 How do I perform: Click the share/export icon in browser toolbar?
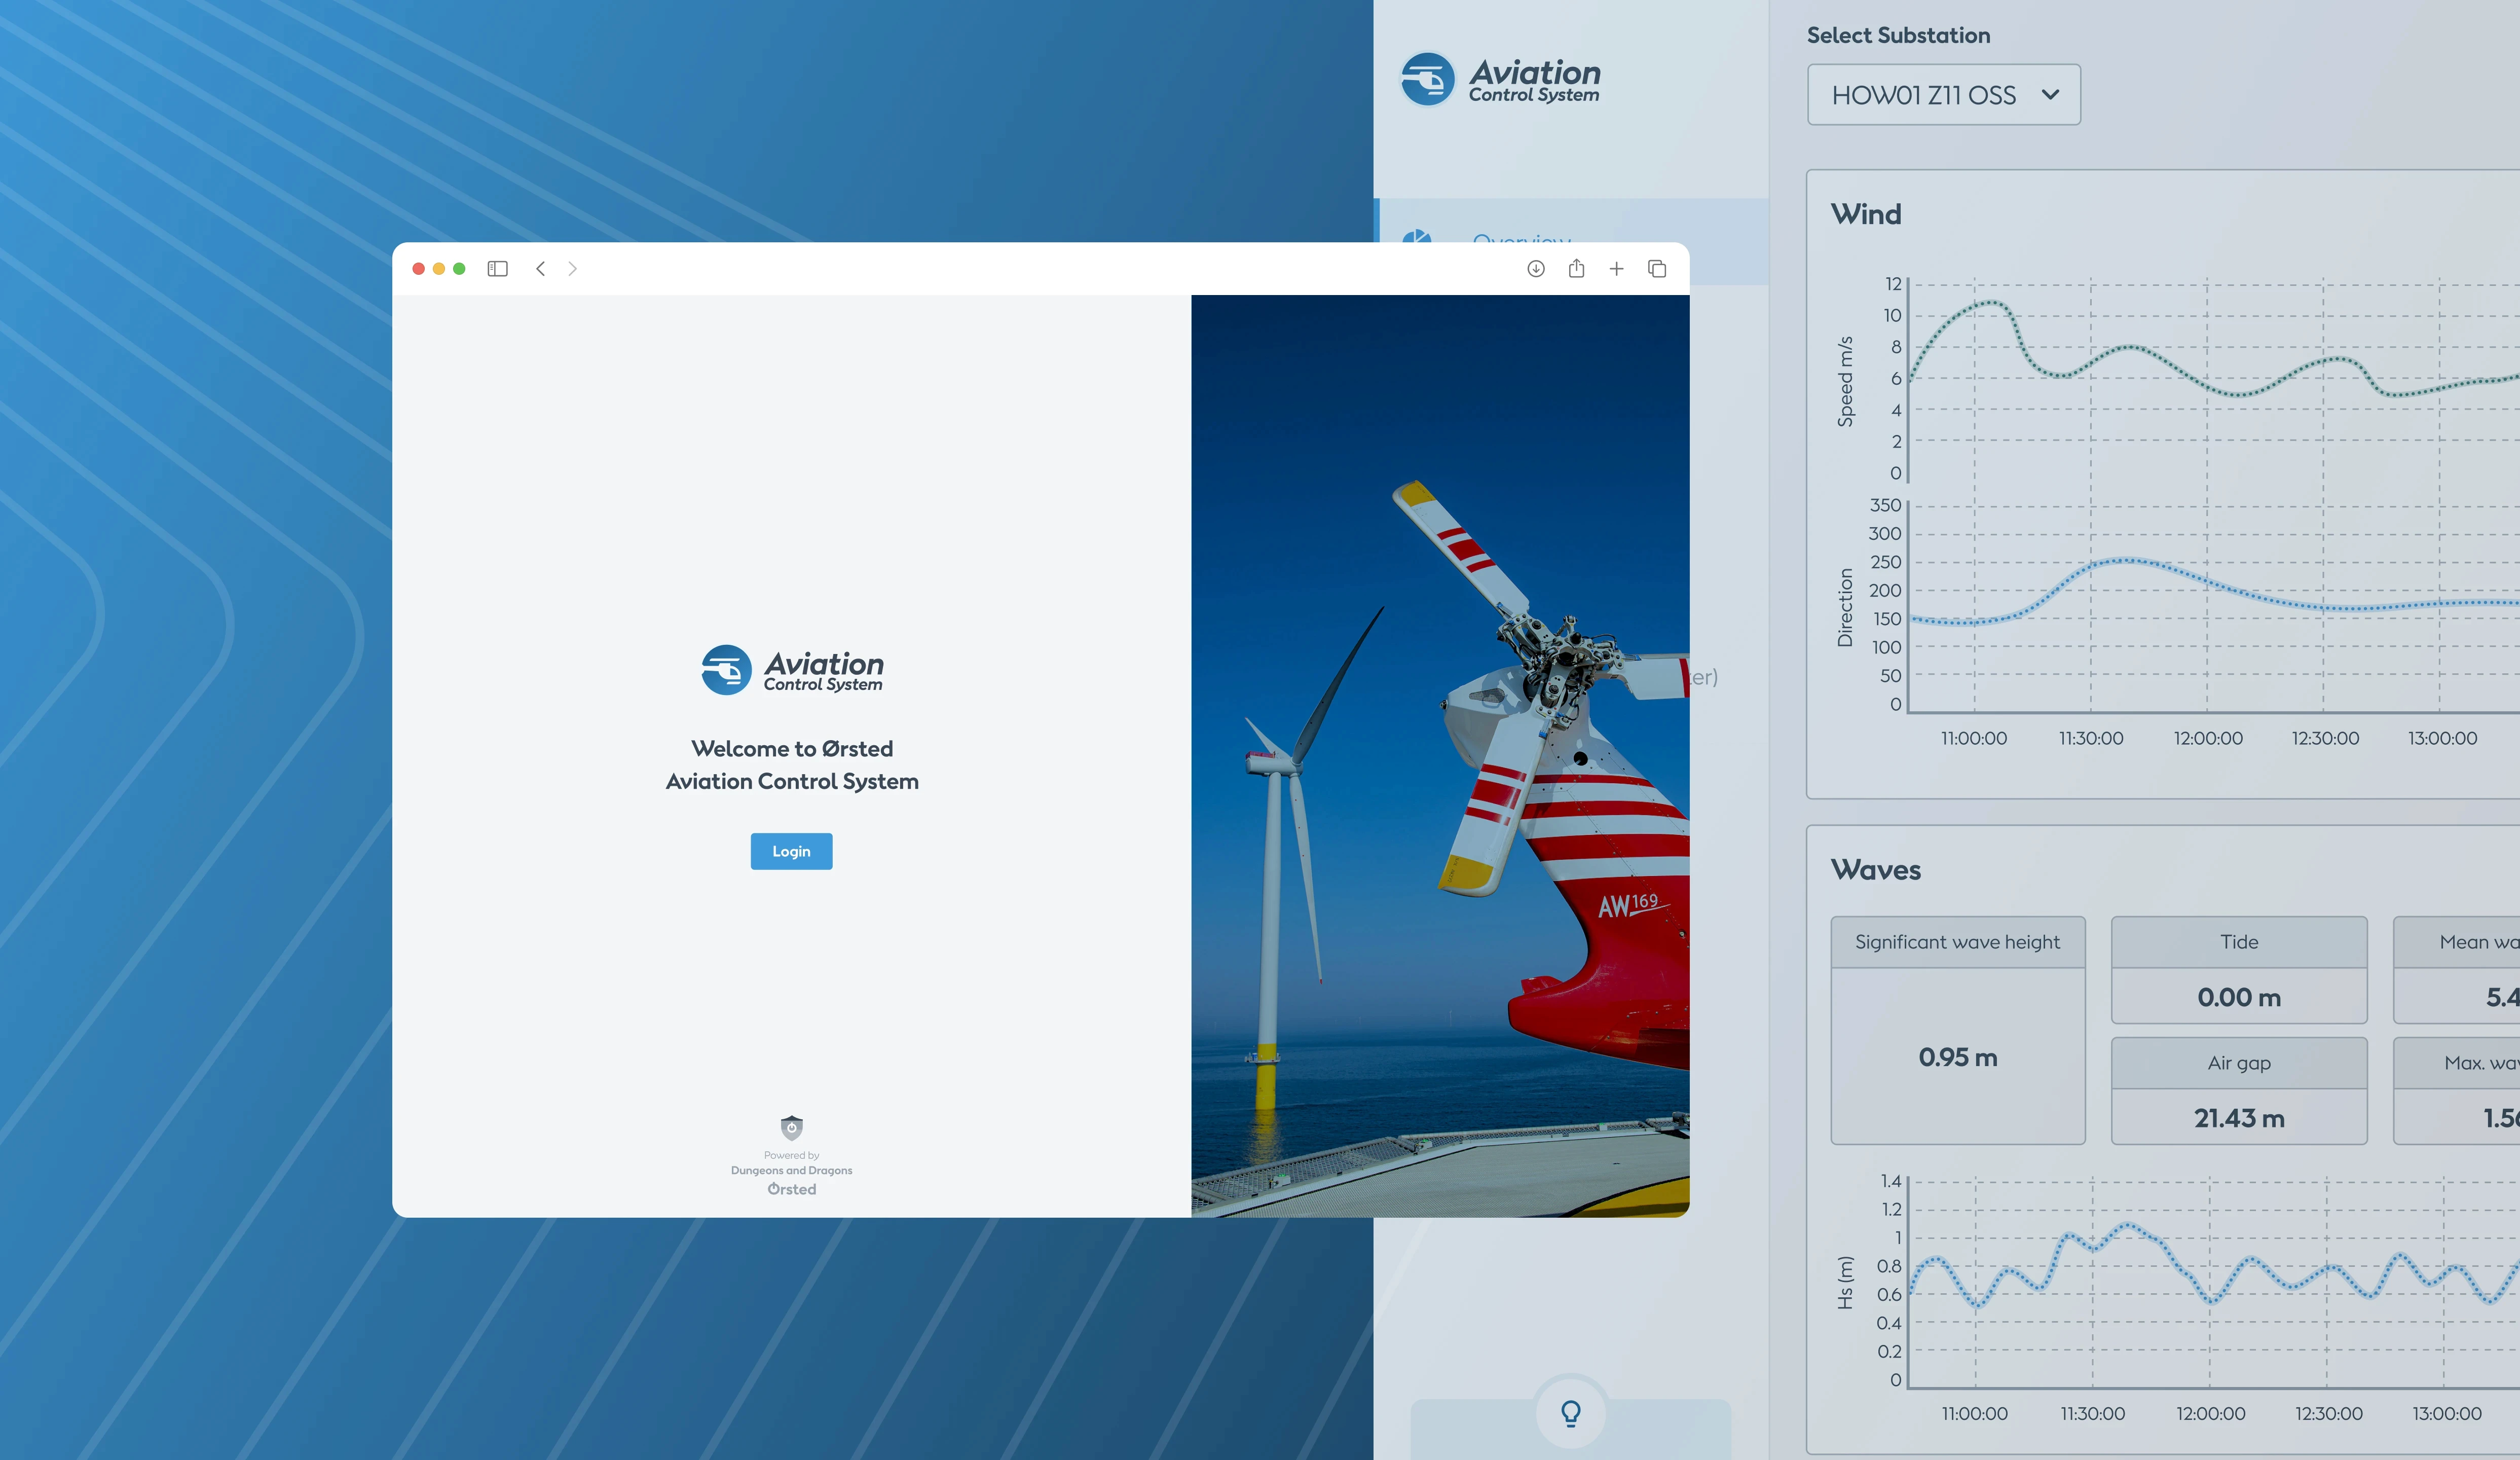coord(1577,268)
